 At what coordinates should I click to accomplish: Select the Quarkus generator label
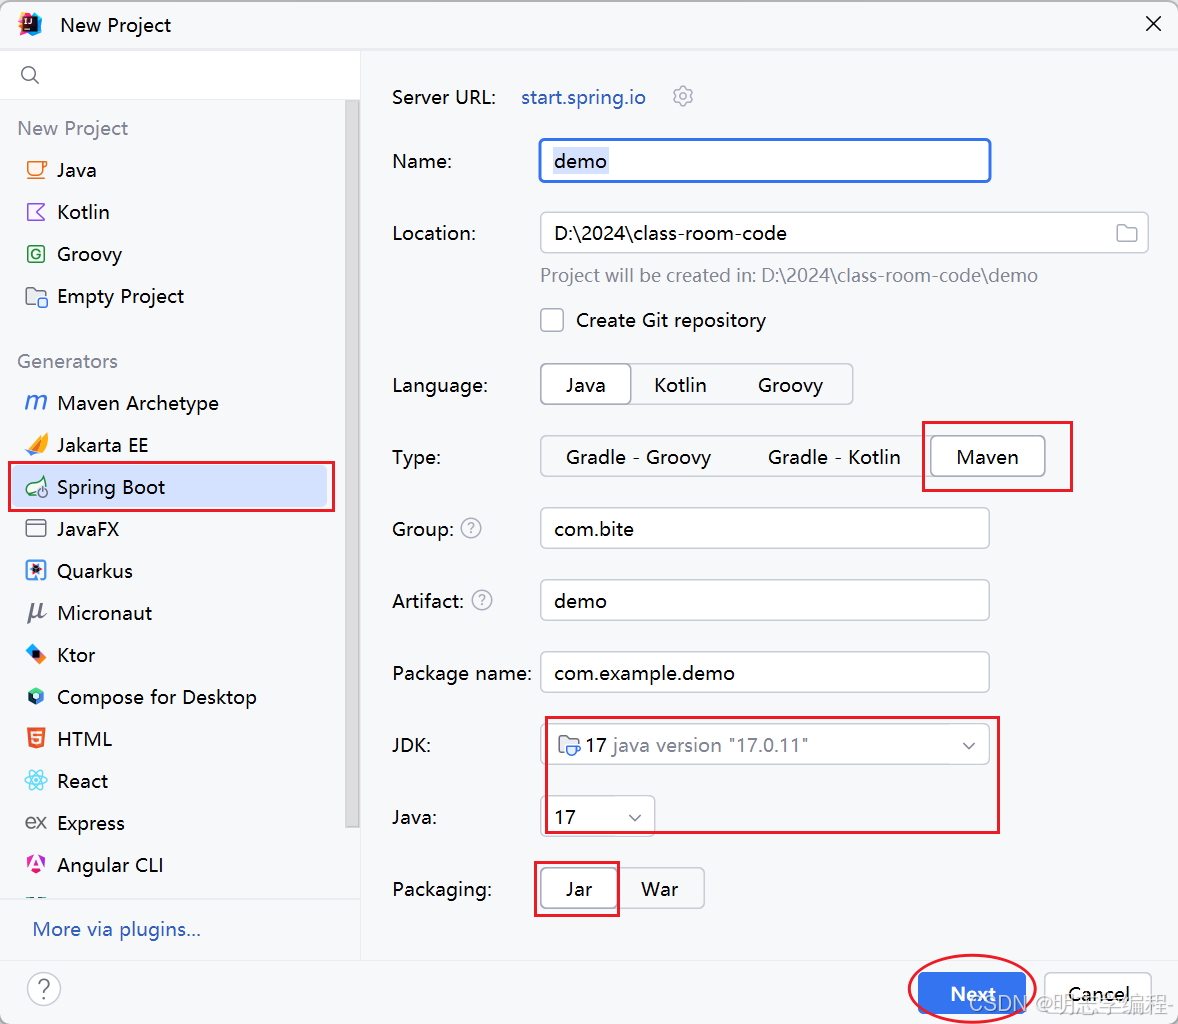coord(95,572)
